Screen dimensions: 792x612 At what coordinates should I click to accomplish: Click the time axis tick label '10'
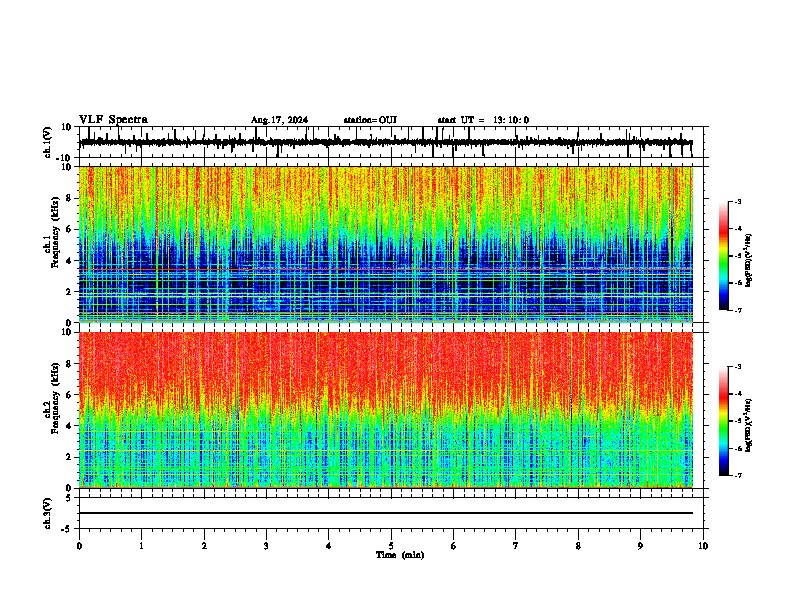click(703, 546)
